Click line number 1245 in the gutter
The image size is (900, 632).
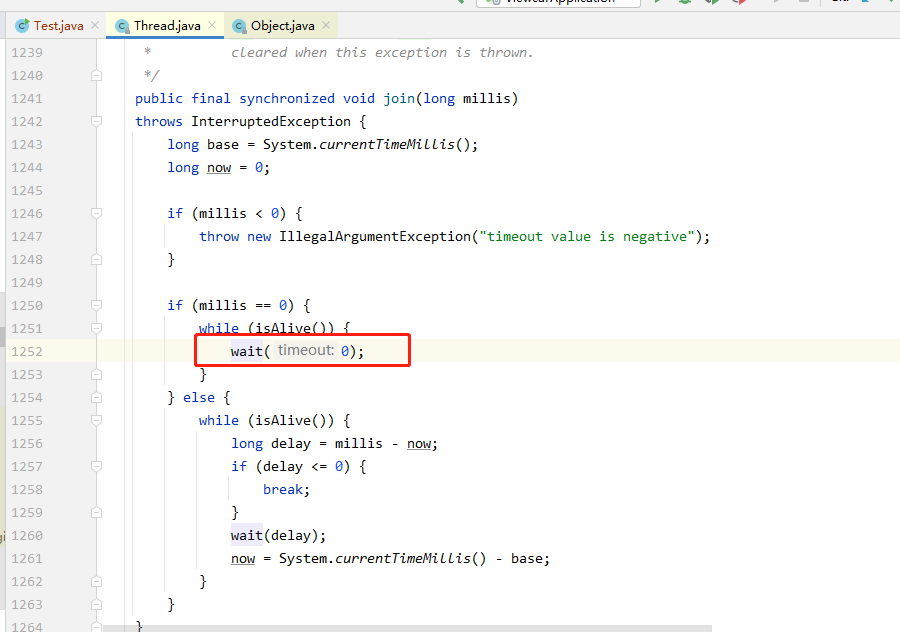[x=27, y=191]
